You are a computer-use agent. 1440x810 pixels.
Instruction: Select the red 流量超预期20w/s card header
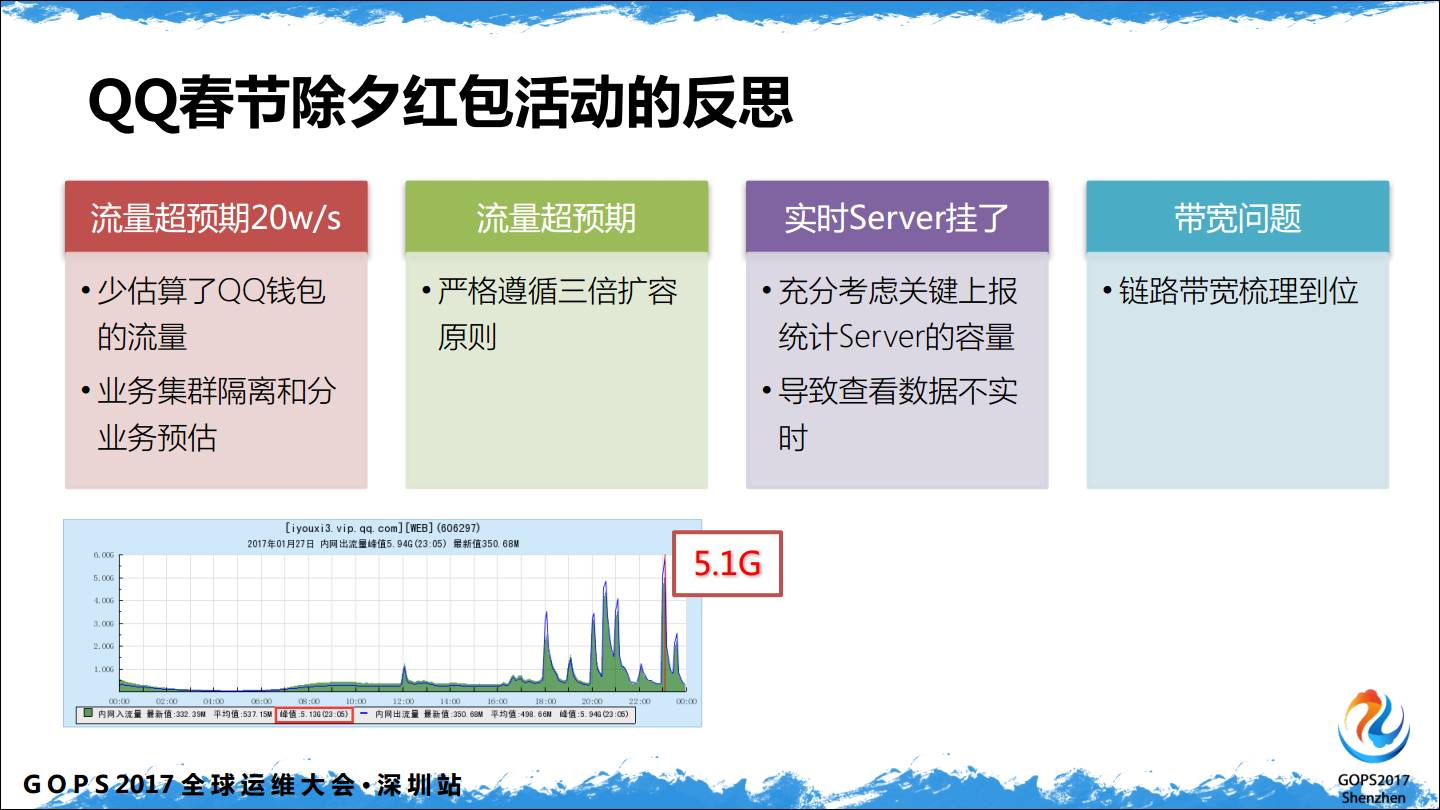(x=216, y=217)
